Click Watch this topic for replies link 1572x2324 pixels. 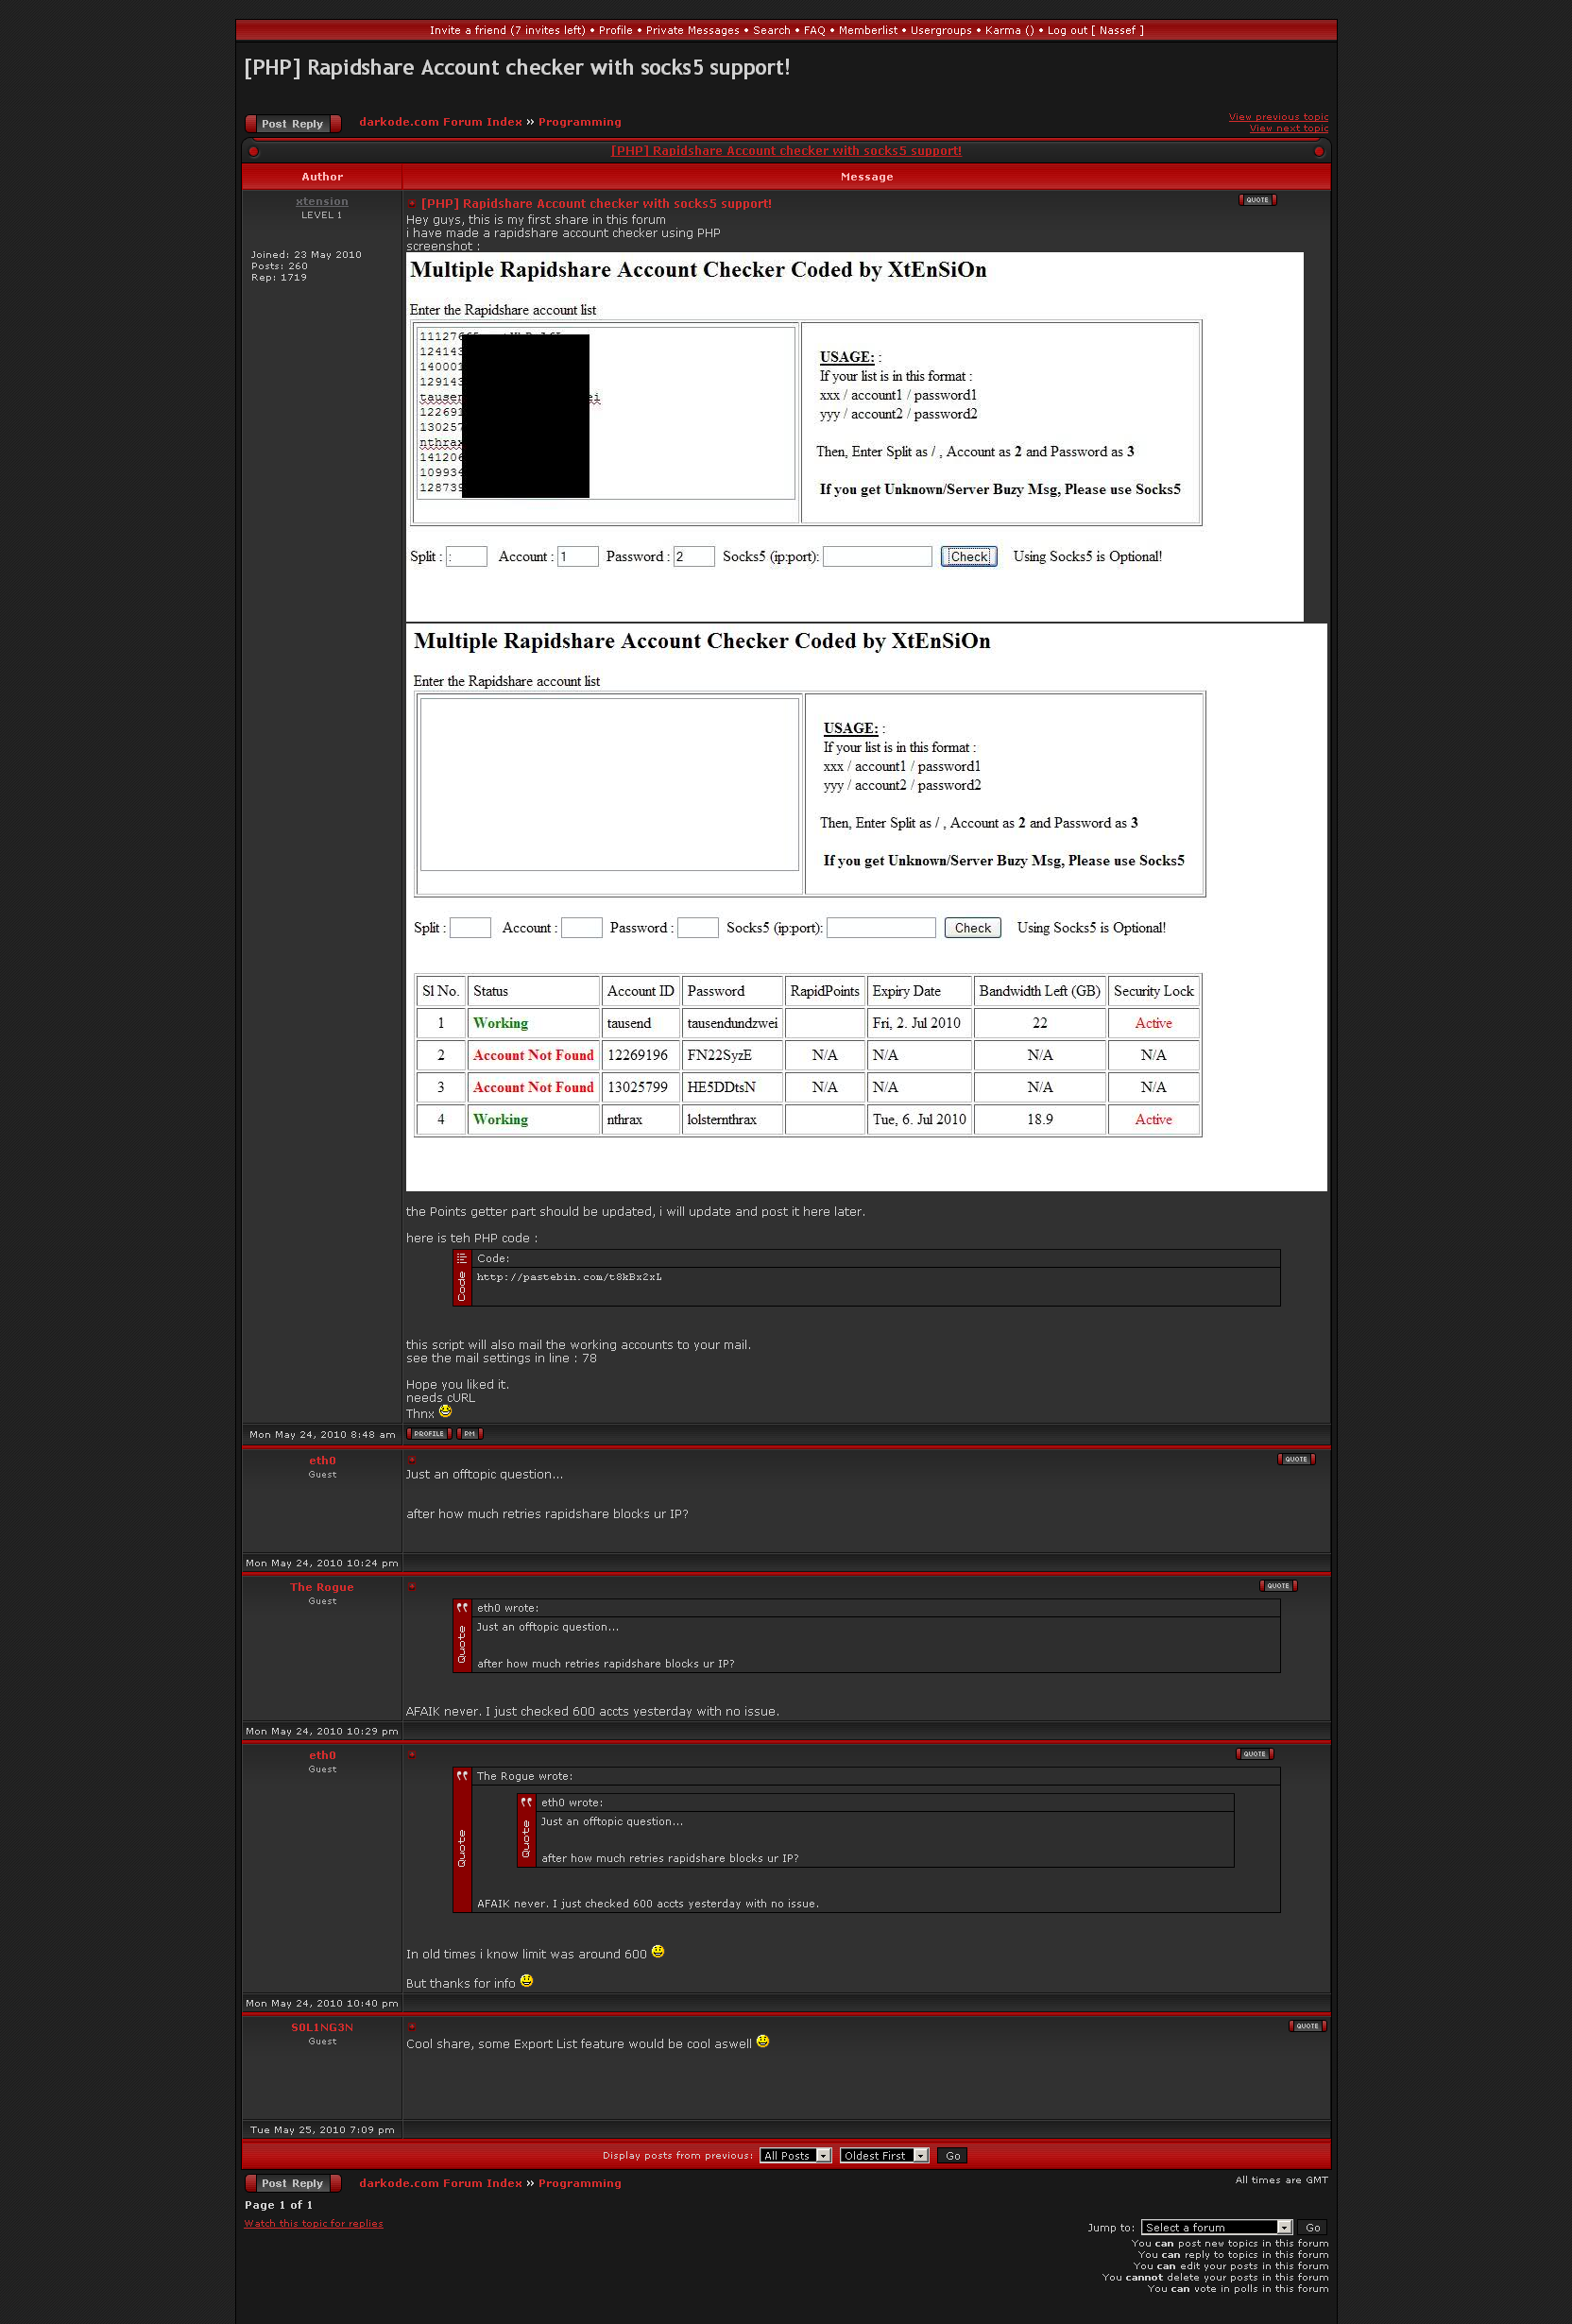(313, 2224)
